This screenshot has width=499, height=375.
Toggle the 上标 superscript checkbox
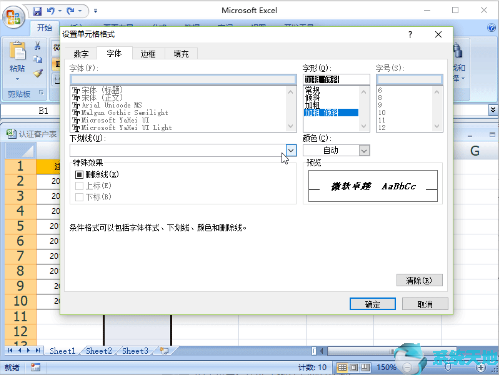tap(79, 186)
